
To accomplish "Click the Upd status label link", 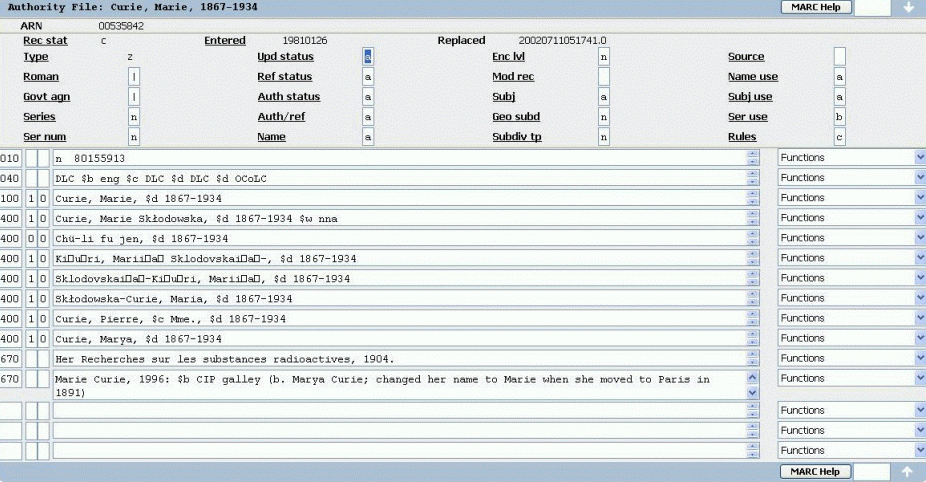I will point(284,57).
